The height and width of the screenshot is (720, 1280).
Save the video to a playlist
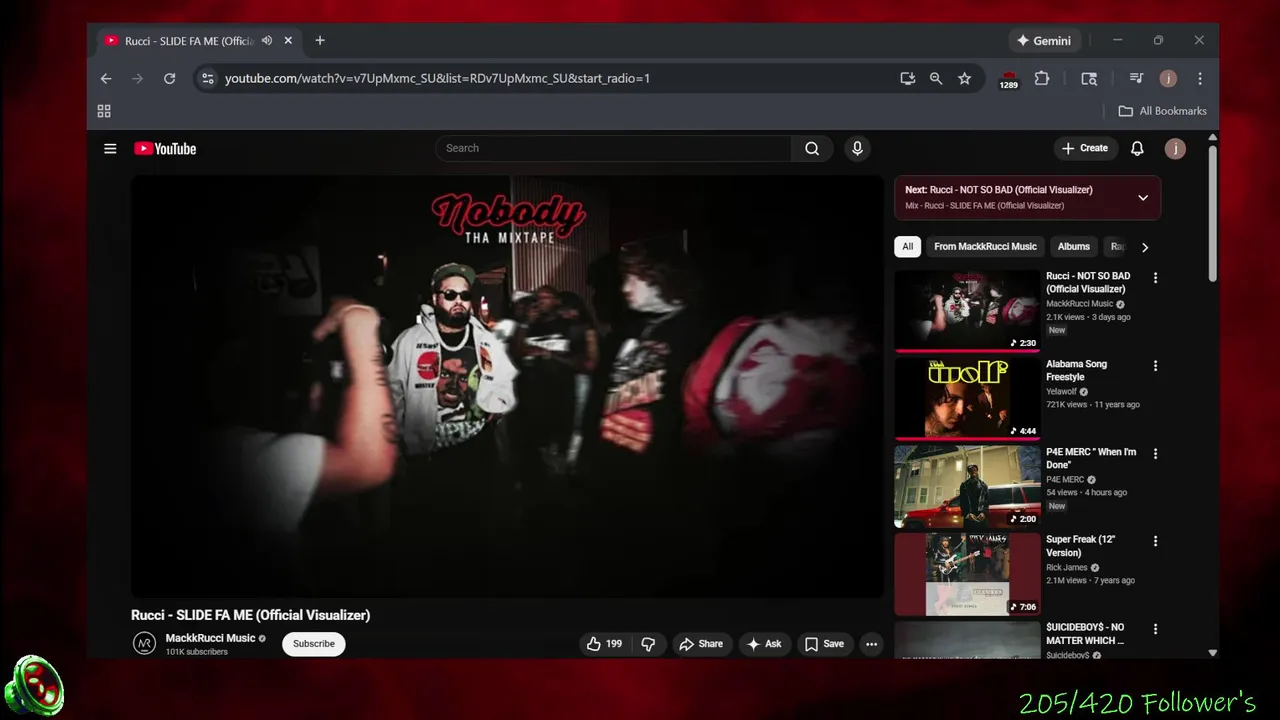point(825,644)
